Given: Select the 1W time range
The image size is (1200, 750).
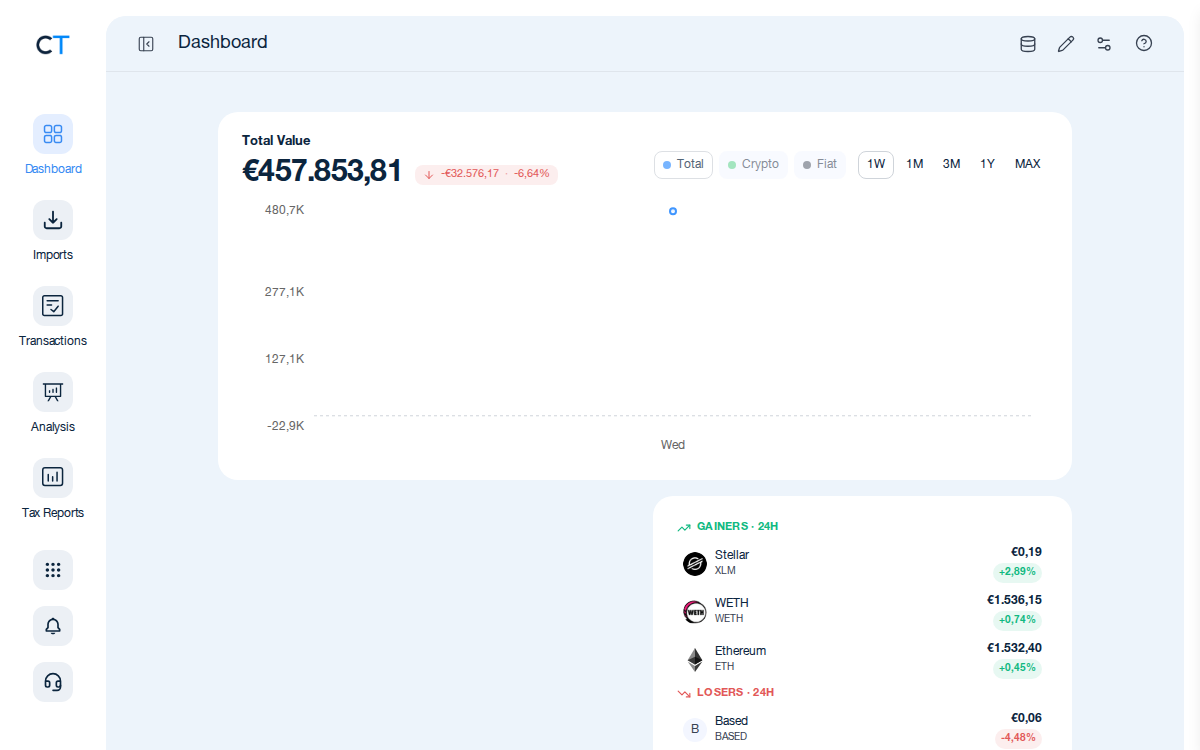Looking at the screenshot, I should click(876, 165).
